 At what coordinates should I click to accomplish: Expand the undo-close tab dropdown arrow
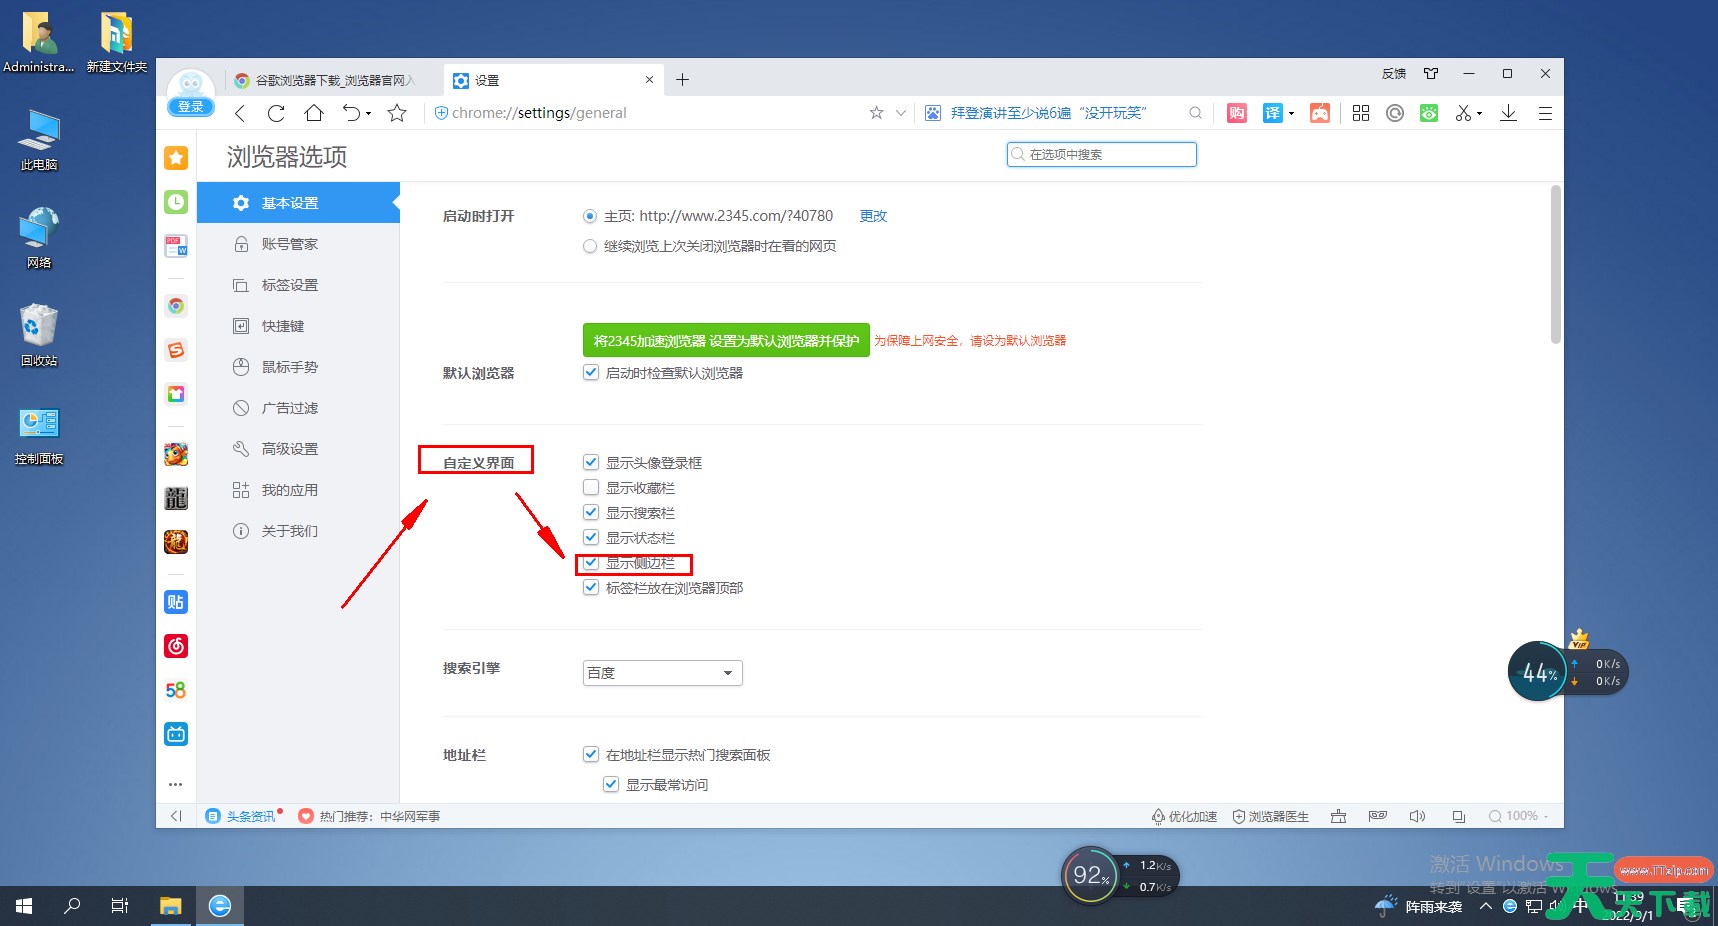coord(368,113)
